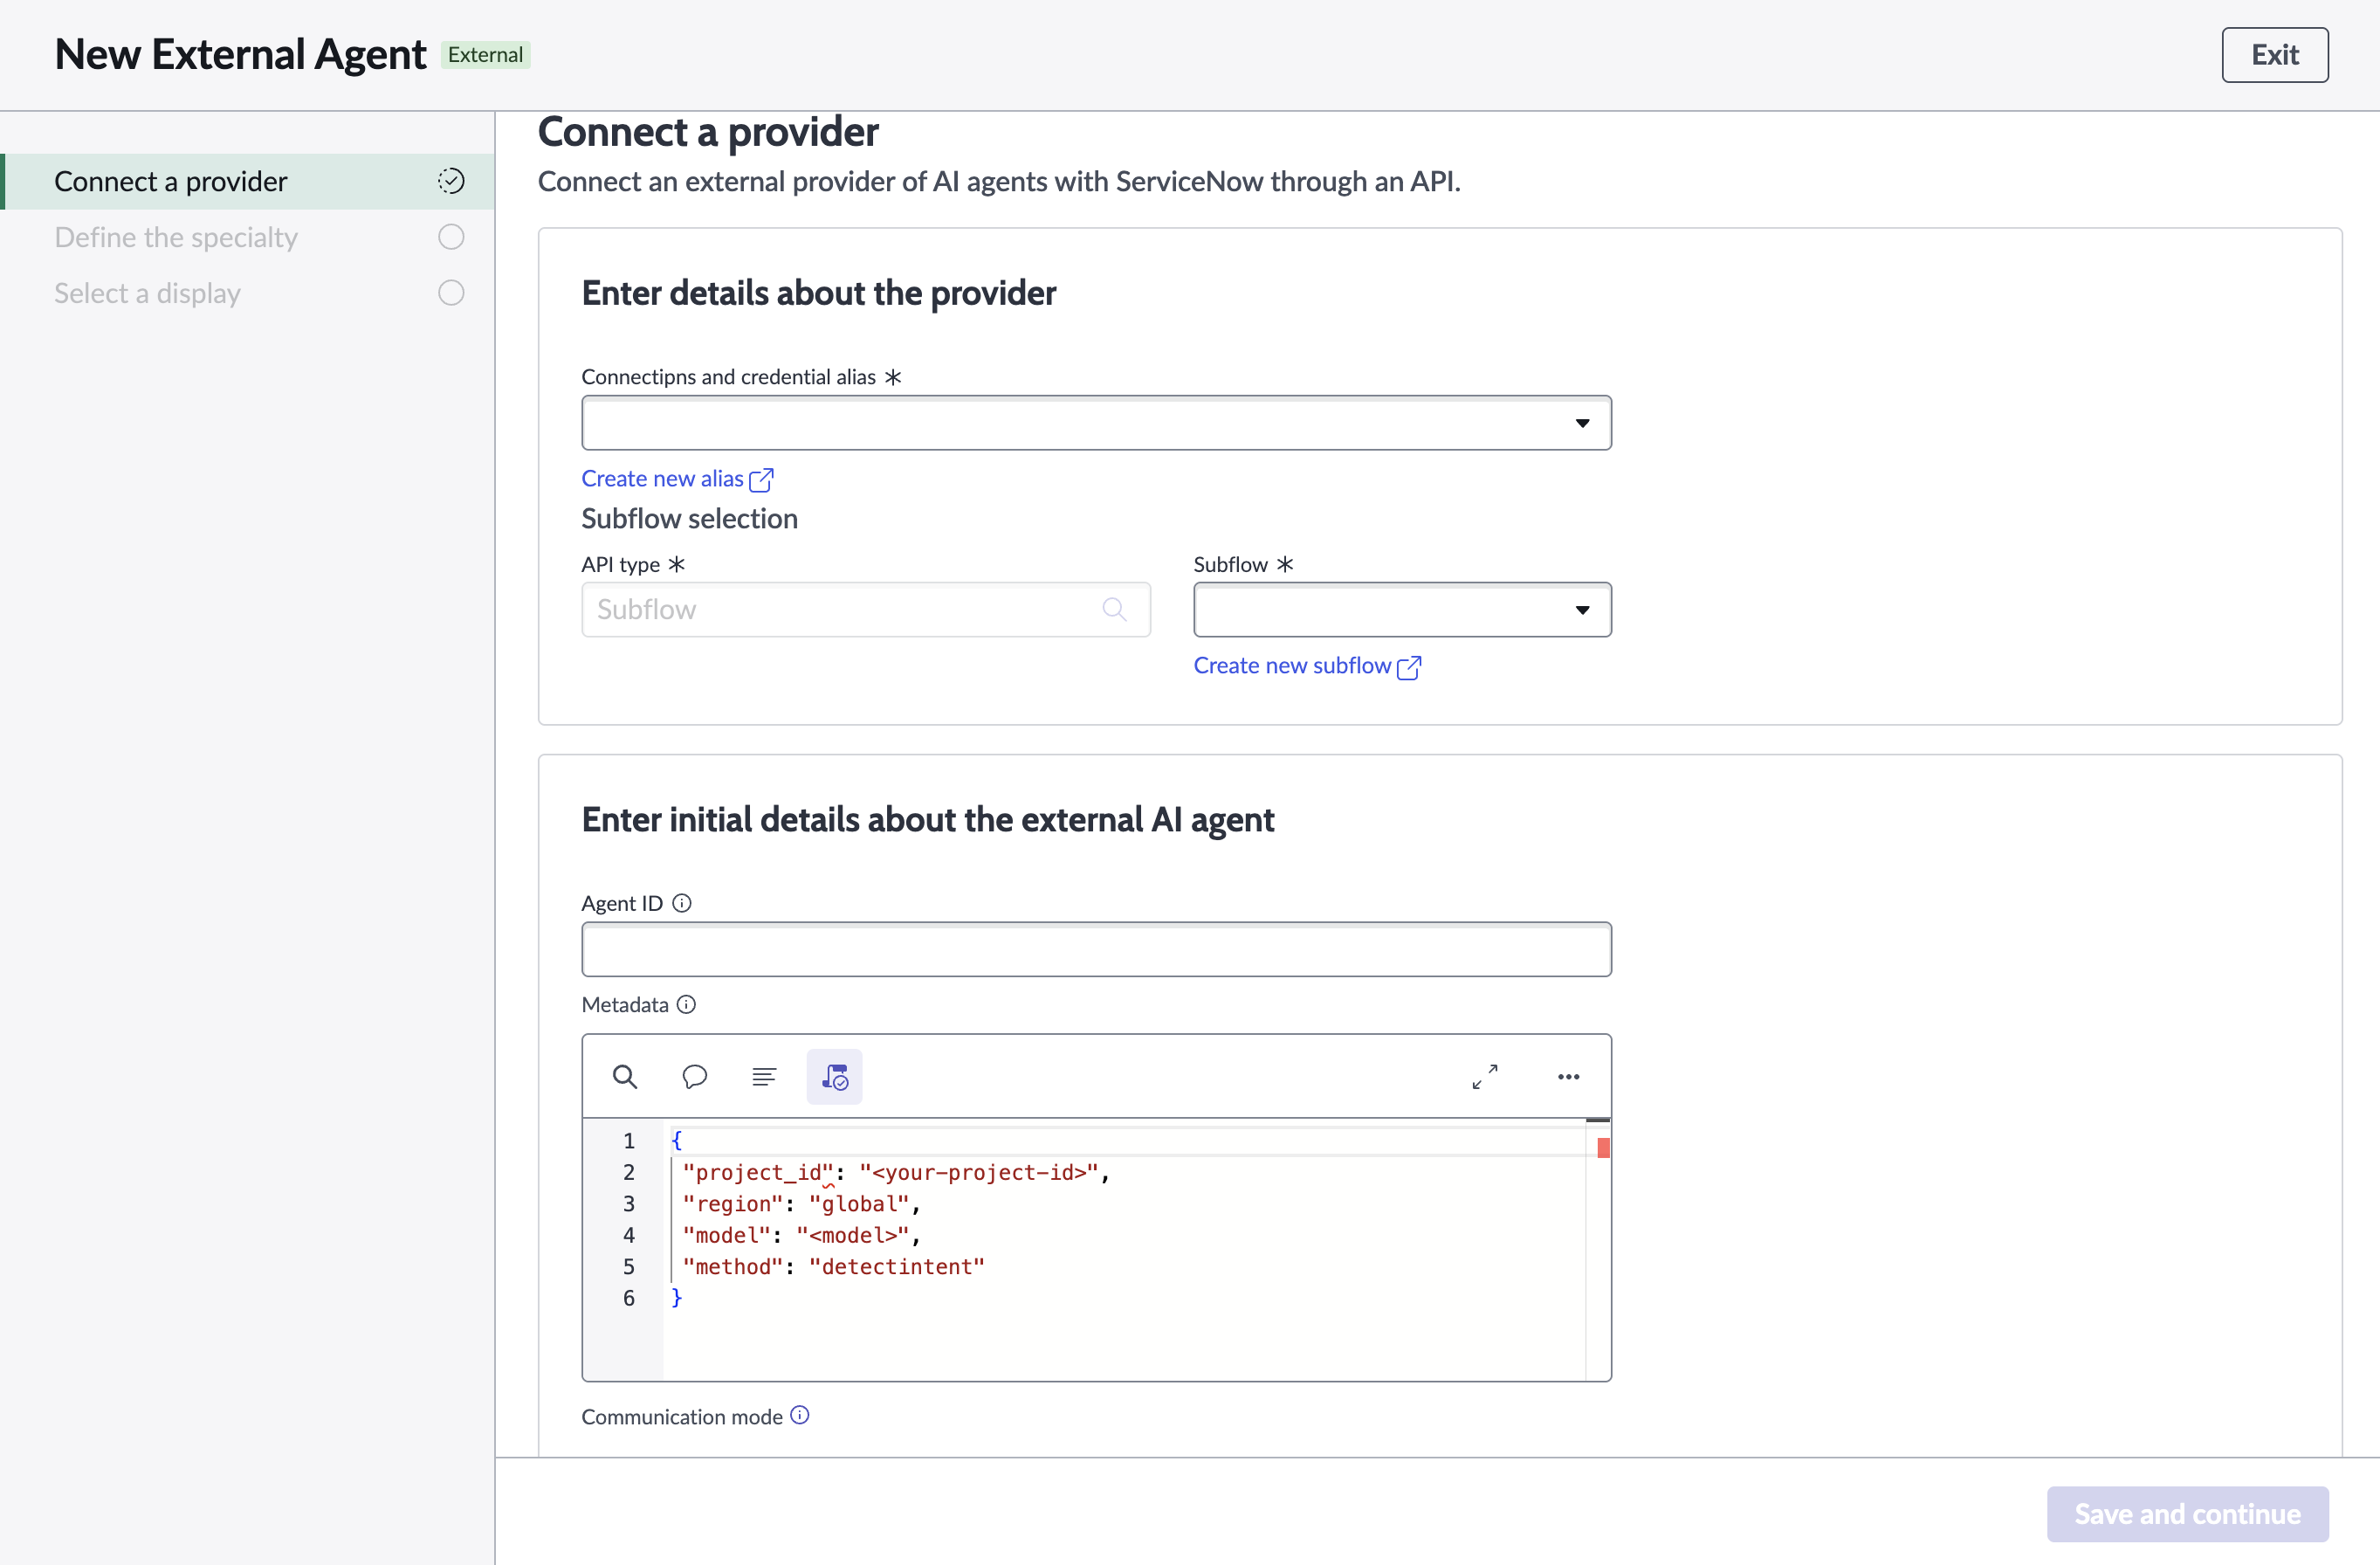This screenshot has width=2380, height=1565.
Task: Go to the Define the specialty step
Action: 248,237
